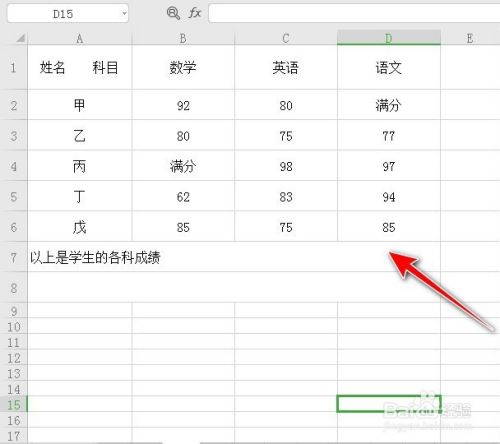Viewport: 500px width, 444px height.
Task: Select row 11 header
Action: click(14, 342)
